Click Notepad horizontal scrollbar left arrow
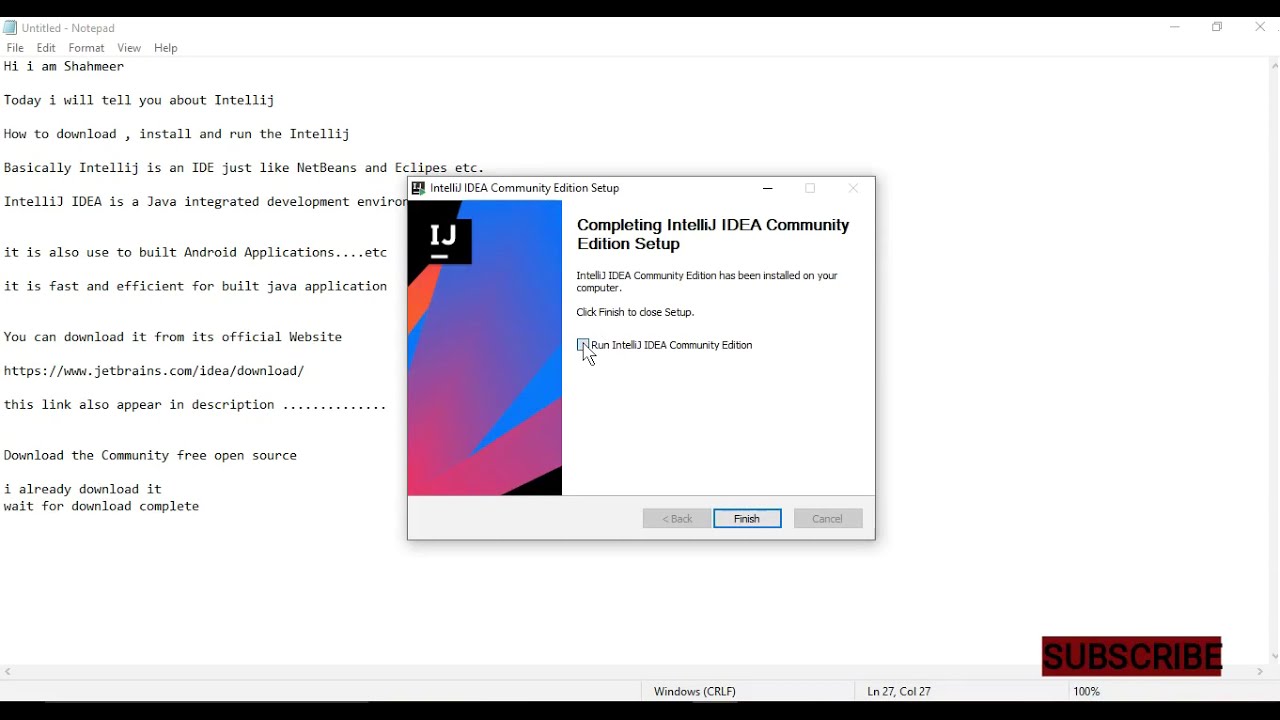 [8, 673]
